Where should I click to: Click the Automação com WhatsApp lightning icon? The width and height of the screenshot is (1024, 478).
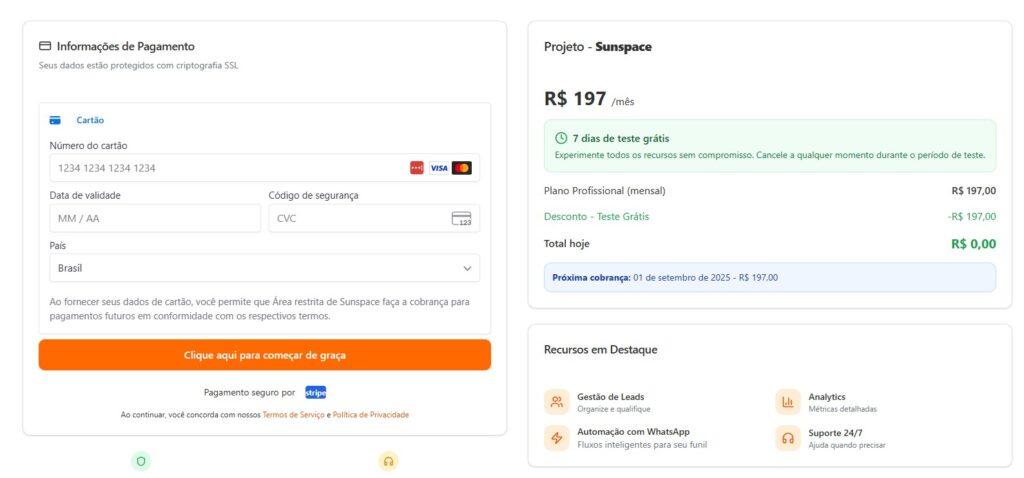point(557,438)
